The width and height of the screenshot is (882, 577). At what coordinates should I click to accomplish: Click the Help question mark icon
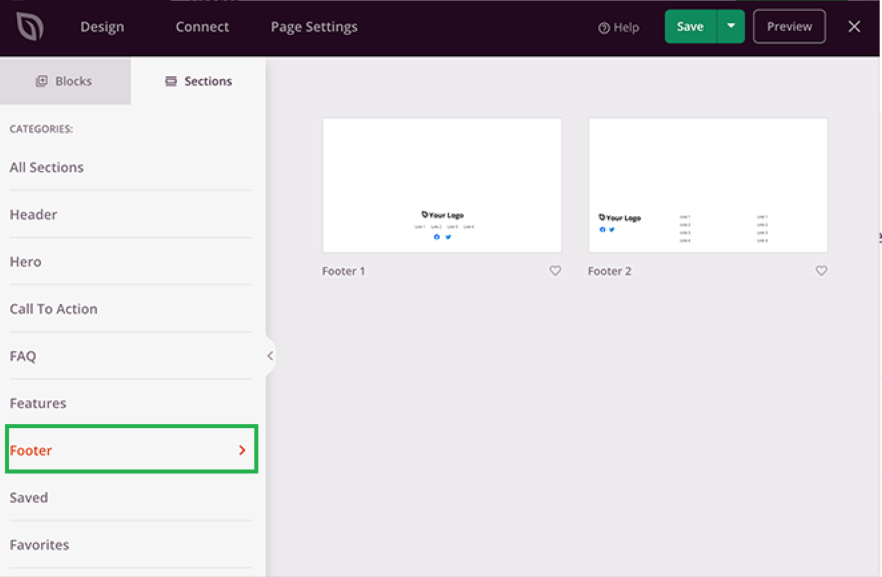click(604, 28)
